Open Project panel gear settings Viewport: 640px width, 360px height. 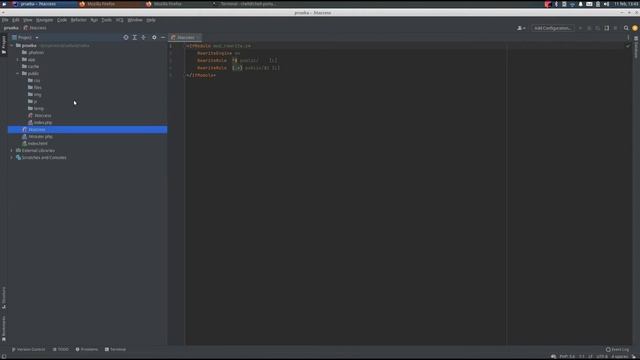coord(154,37)
